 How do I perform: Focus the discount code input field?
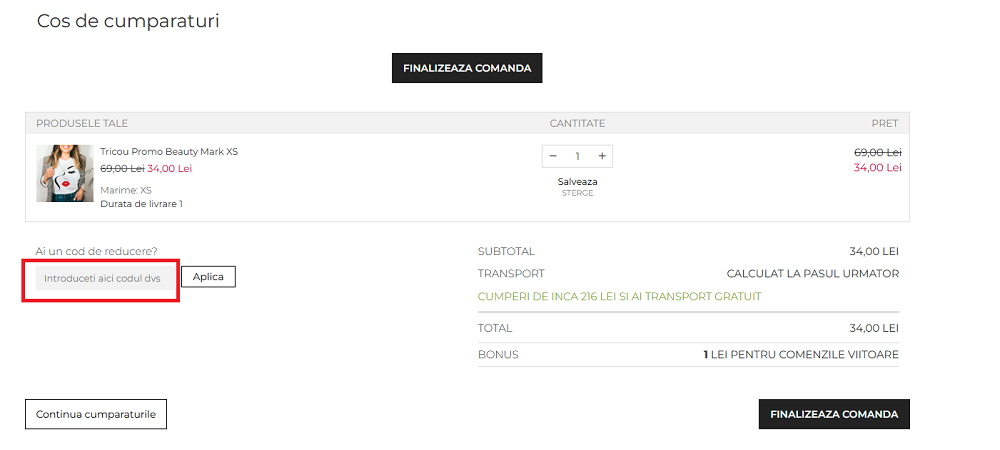point(102,278)
